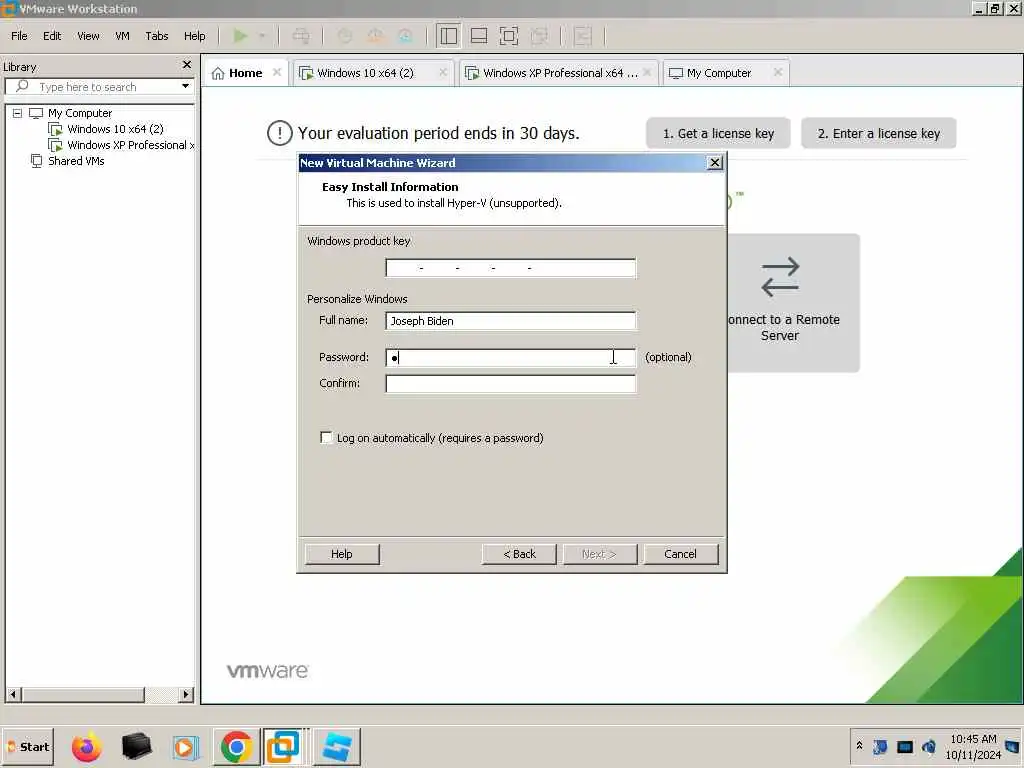Click the Password field

click(x=510, y=357)
